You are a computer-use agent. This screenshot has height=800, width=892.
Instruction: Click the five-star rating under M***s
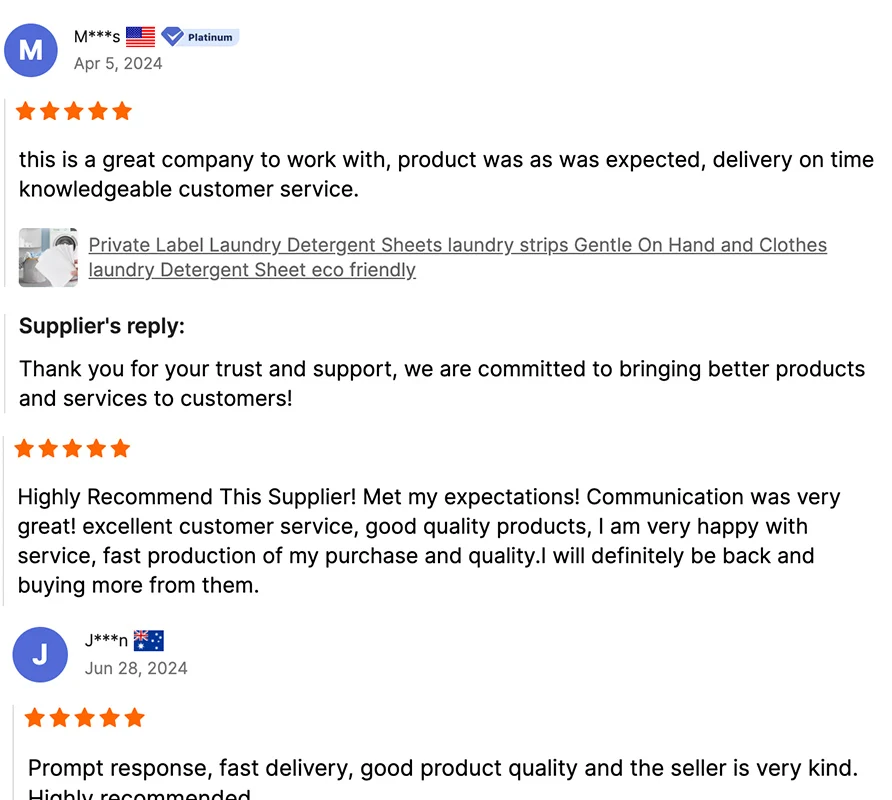point(74,111)
